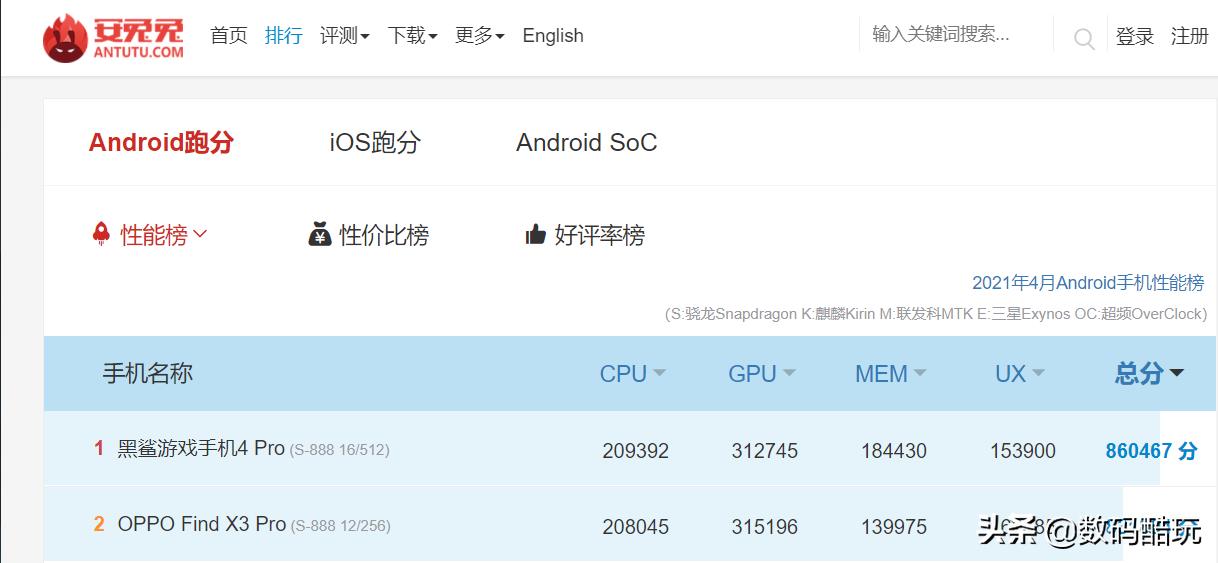Click the chipset legend text with Snapdragon
Screen dimensions: 1218x563
936,314
